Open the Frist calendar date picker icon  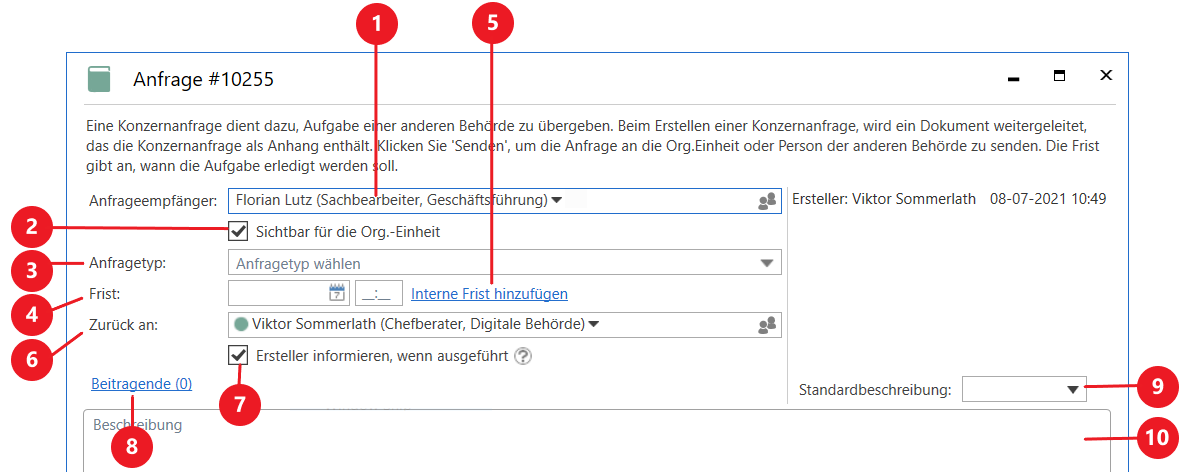[x=337, y=293]
